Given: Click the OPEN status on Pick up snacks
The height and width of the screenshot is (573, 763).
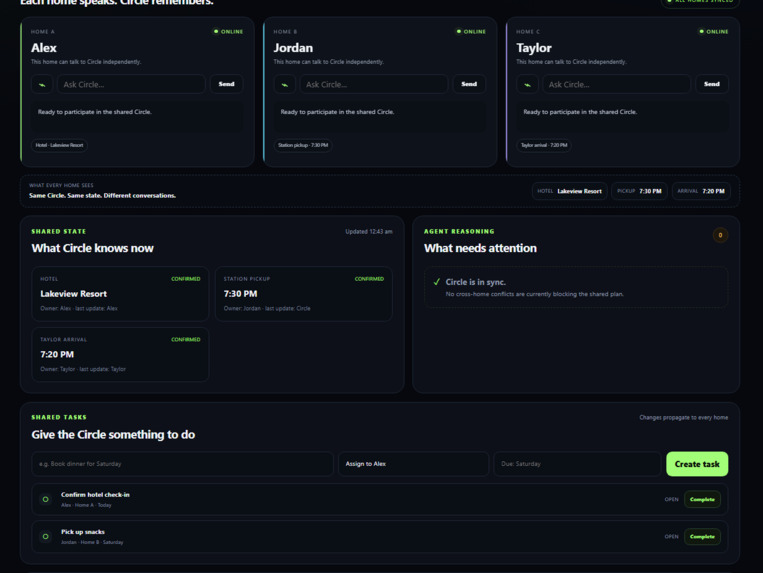Looking at the screenshot, I should [672, 537].
